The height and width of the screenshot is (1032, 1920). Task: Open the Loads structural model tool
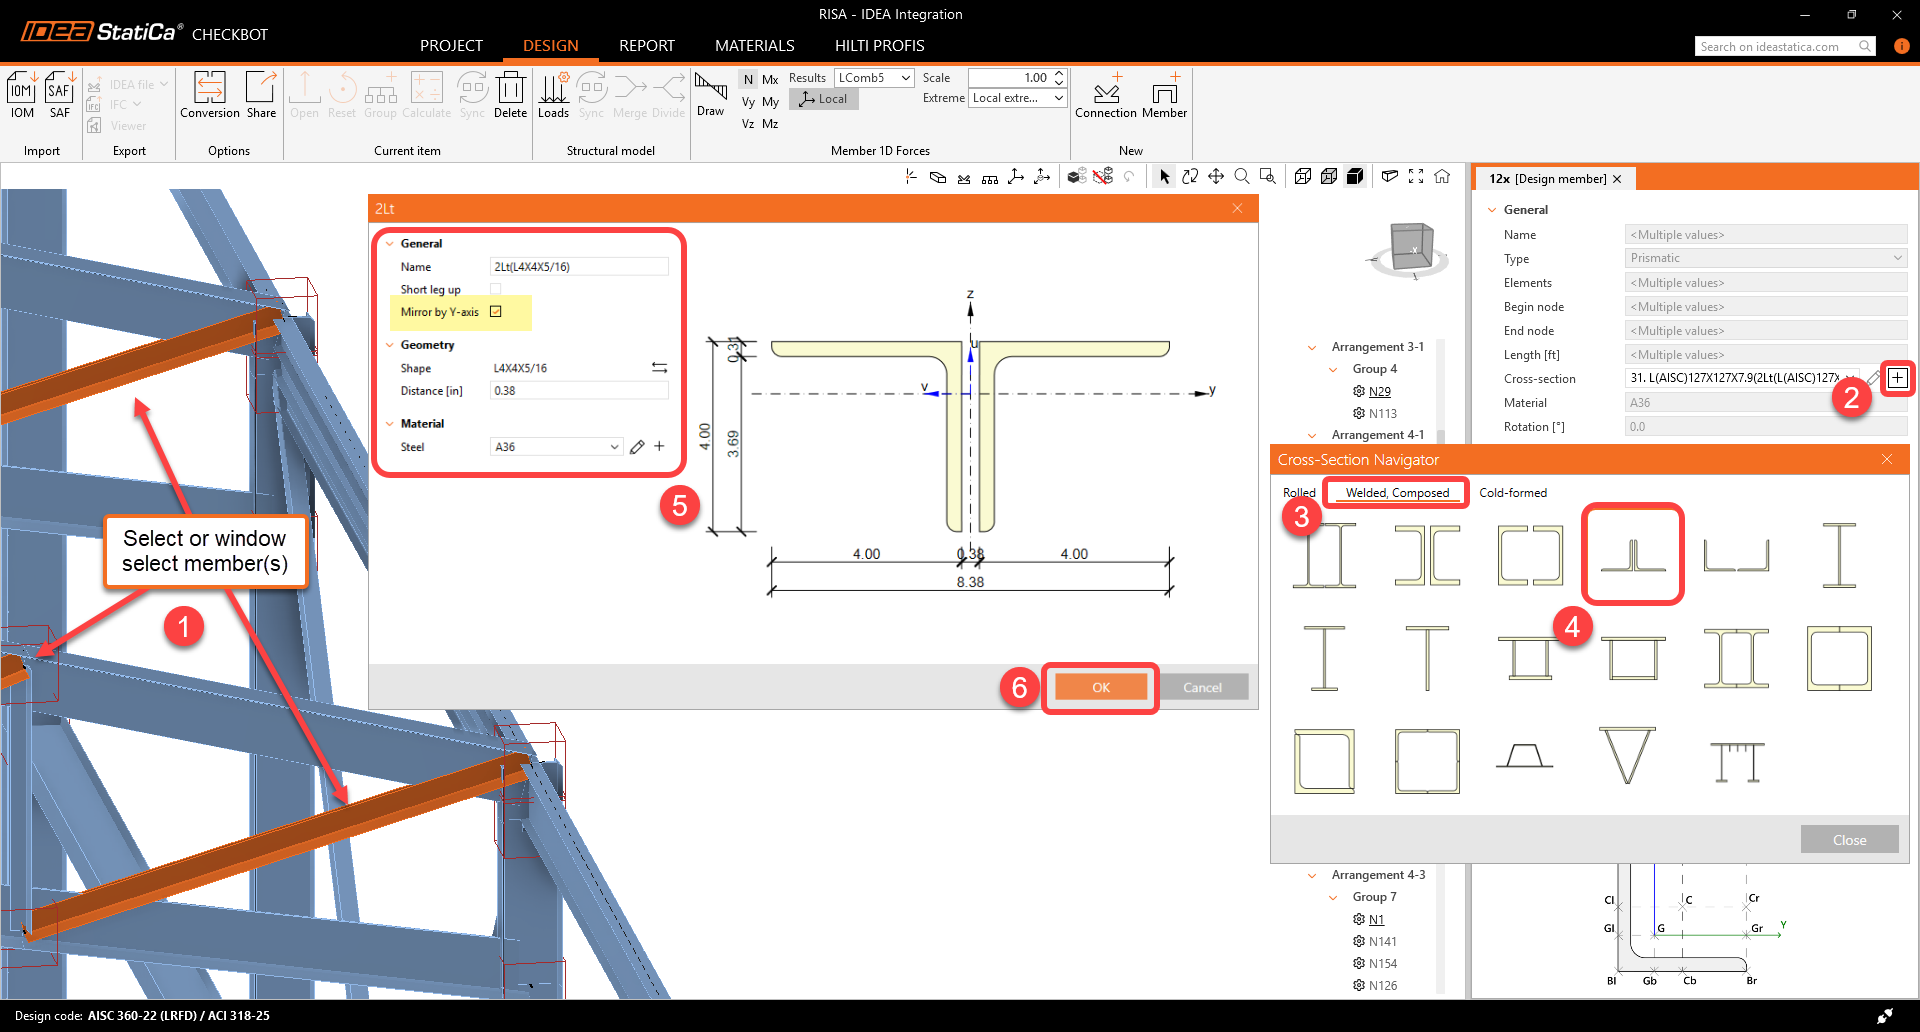(x=553, y=95)
